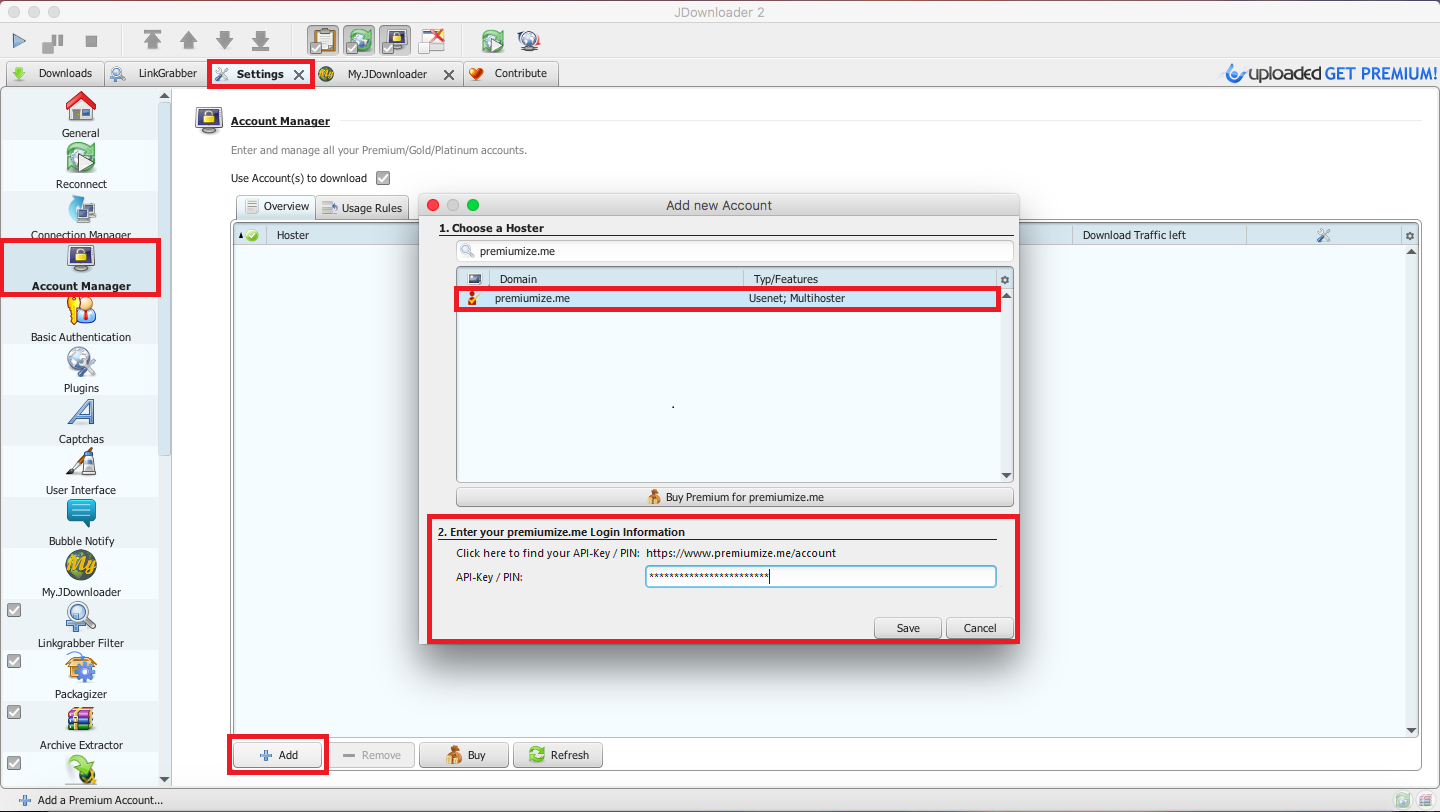This screenshot has width=1440, height=812.
Task: Toggle clipboard observer toolbar icon
Action: coord(322,41)
